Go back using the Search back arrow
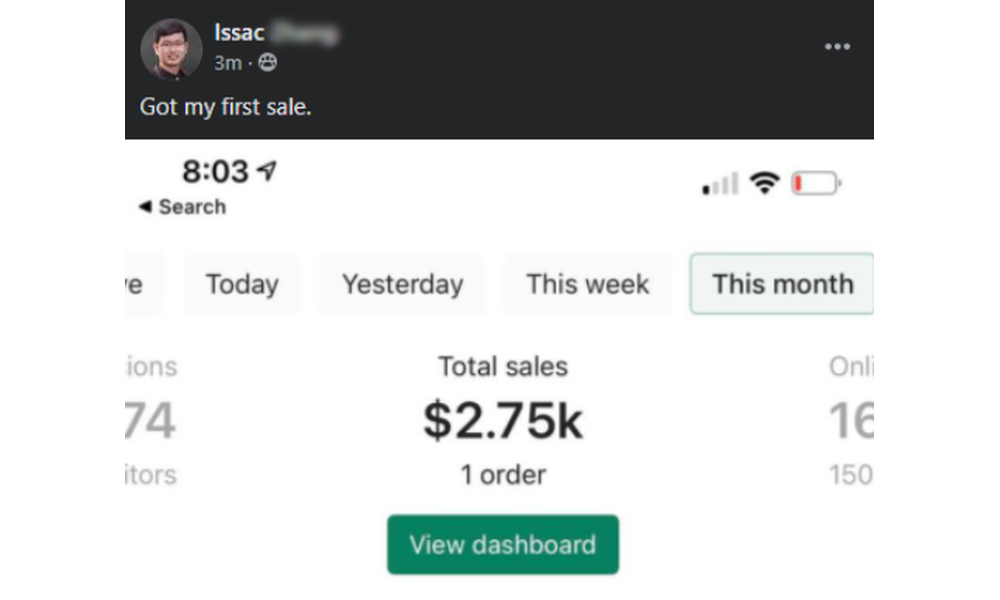 145,207
